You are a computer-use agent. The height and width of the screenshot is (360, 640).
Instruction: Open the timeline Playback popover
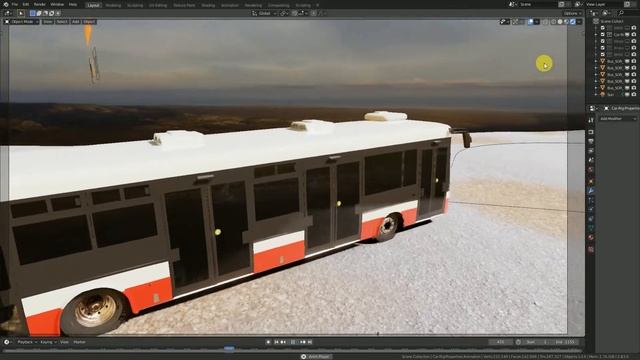(27, 342)
